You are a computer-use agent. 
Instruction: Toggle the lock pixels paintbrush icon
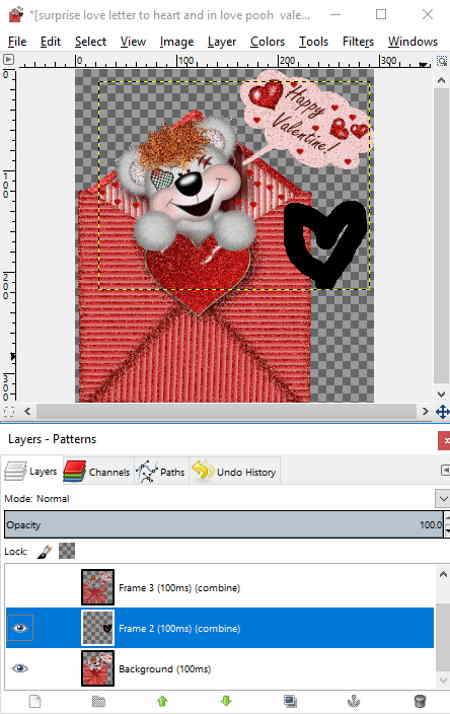pyautogui.click(x=45, y=551)
